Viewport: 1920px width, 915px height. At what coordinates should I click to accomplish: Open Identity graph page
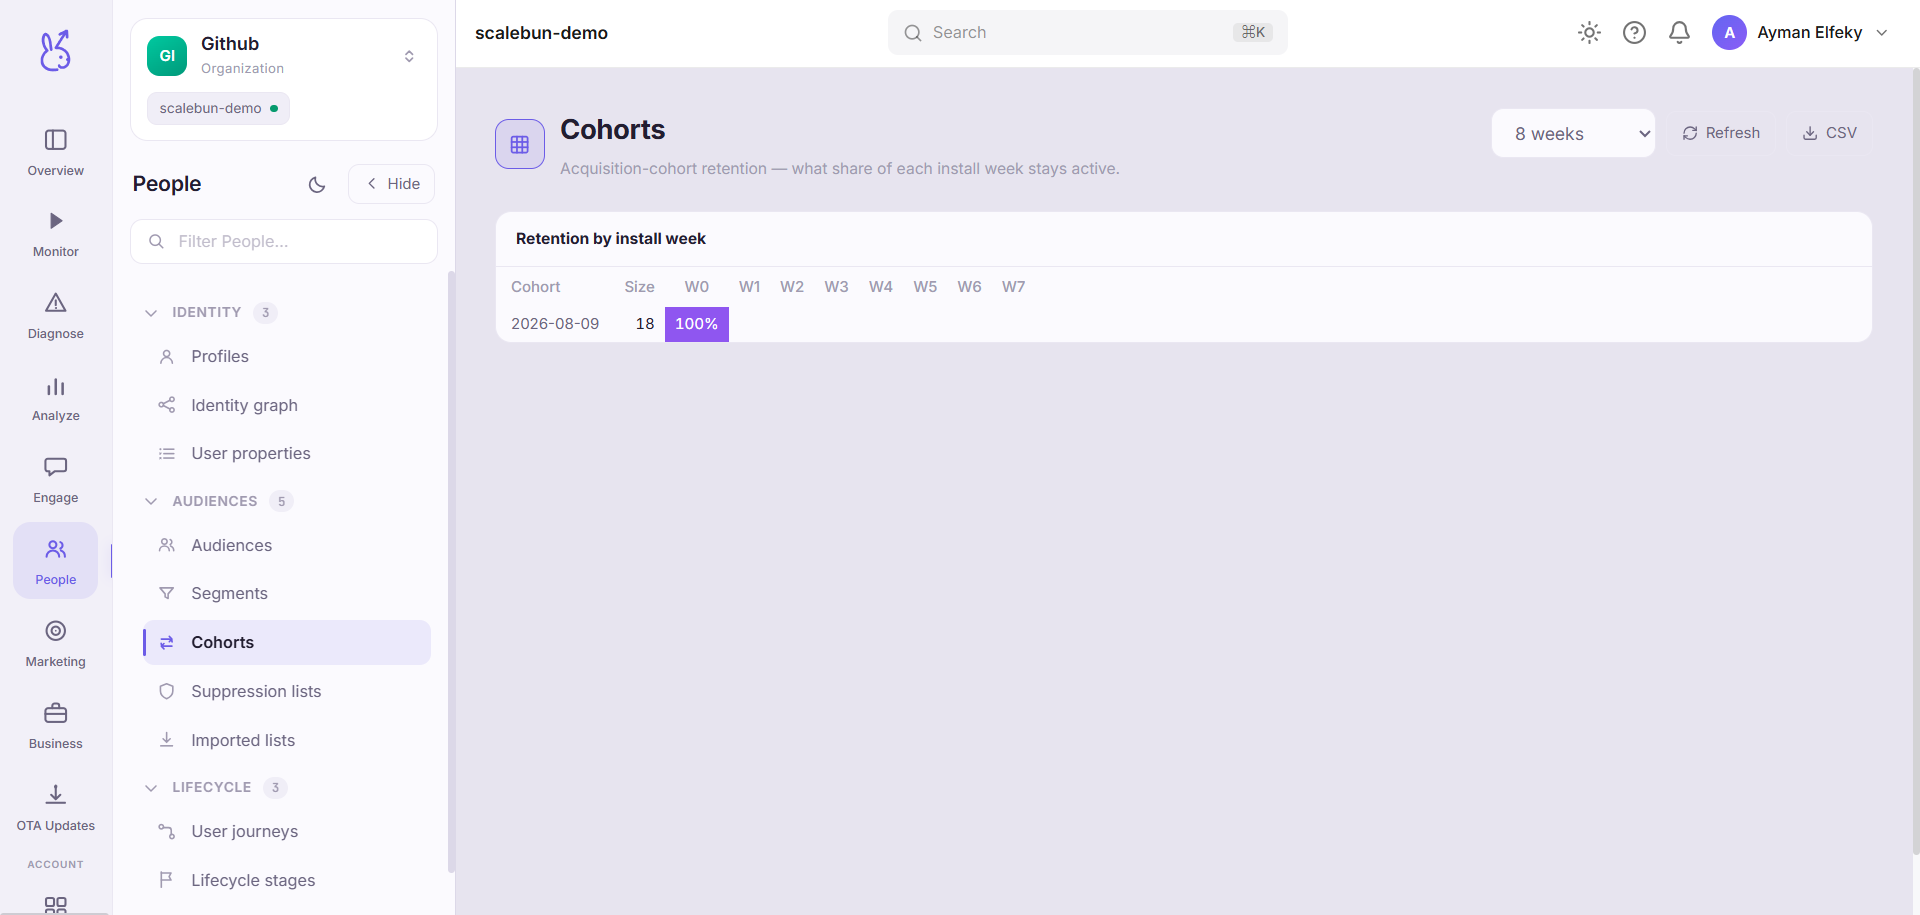287,405
